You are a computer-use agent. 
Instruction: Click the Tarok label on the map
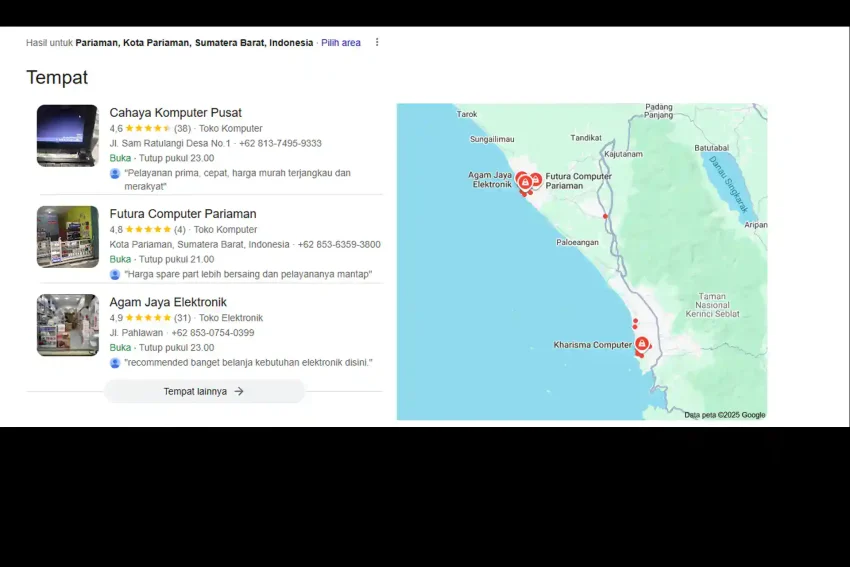tap(467, 114)
